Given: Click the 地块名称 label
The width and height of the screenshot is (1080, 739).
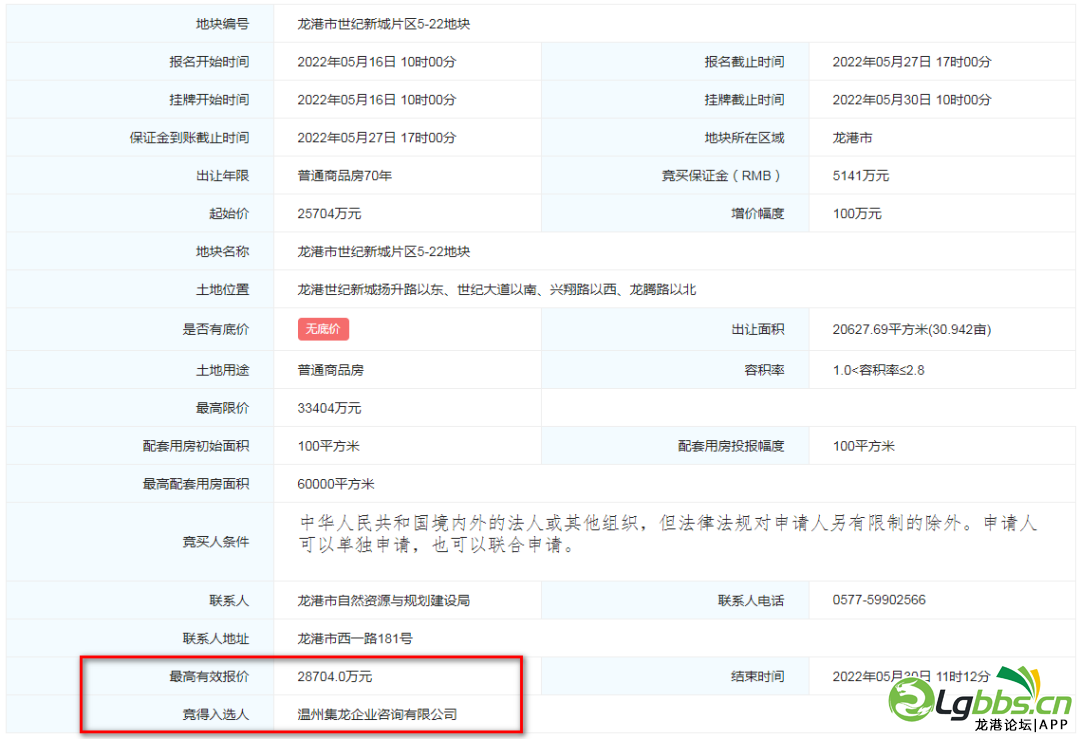Looking at the screenshot, I should [222, 251].
